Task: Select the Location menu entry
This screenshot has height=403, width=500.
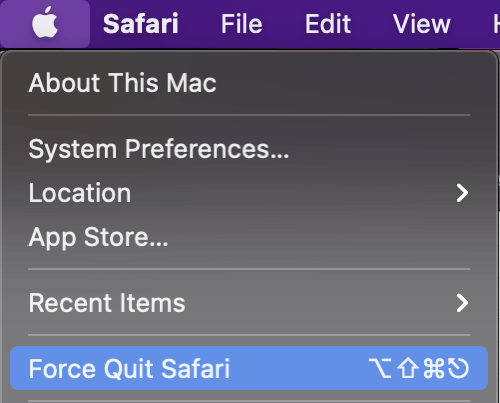Action: point(80,193)
